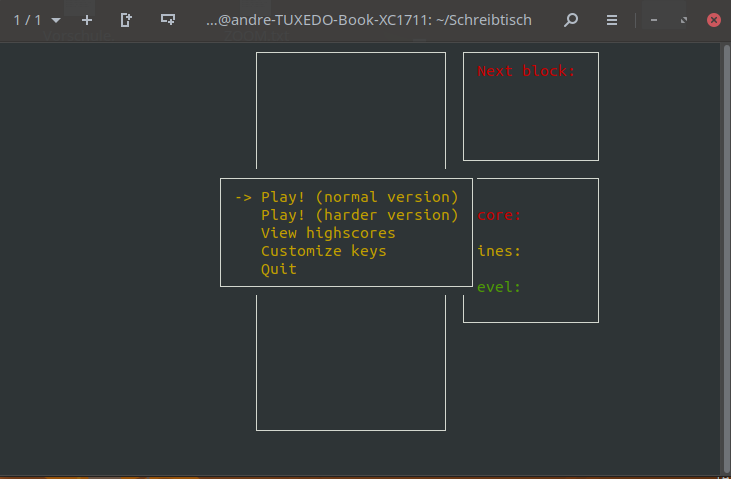The height and width of the screenshot is (479, 731).
Task: Select Play! (harder version)
Action: [359, 215]
